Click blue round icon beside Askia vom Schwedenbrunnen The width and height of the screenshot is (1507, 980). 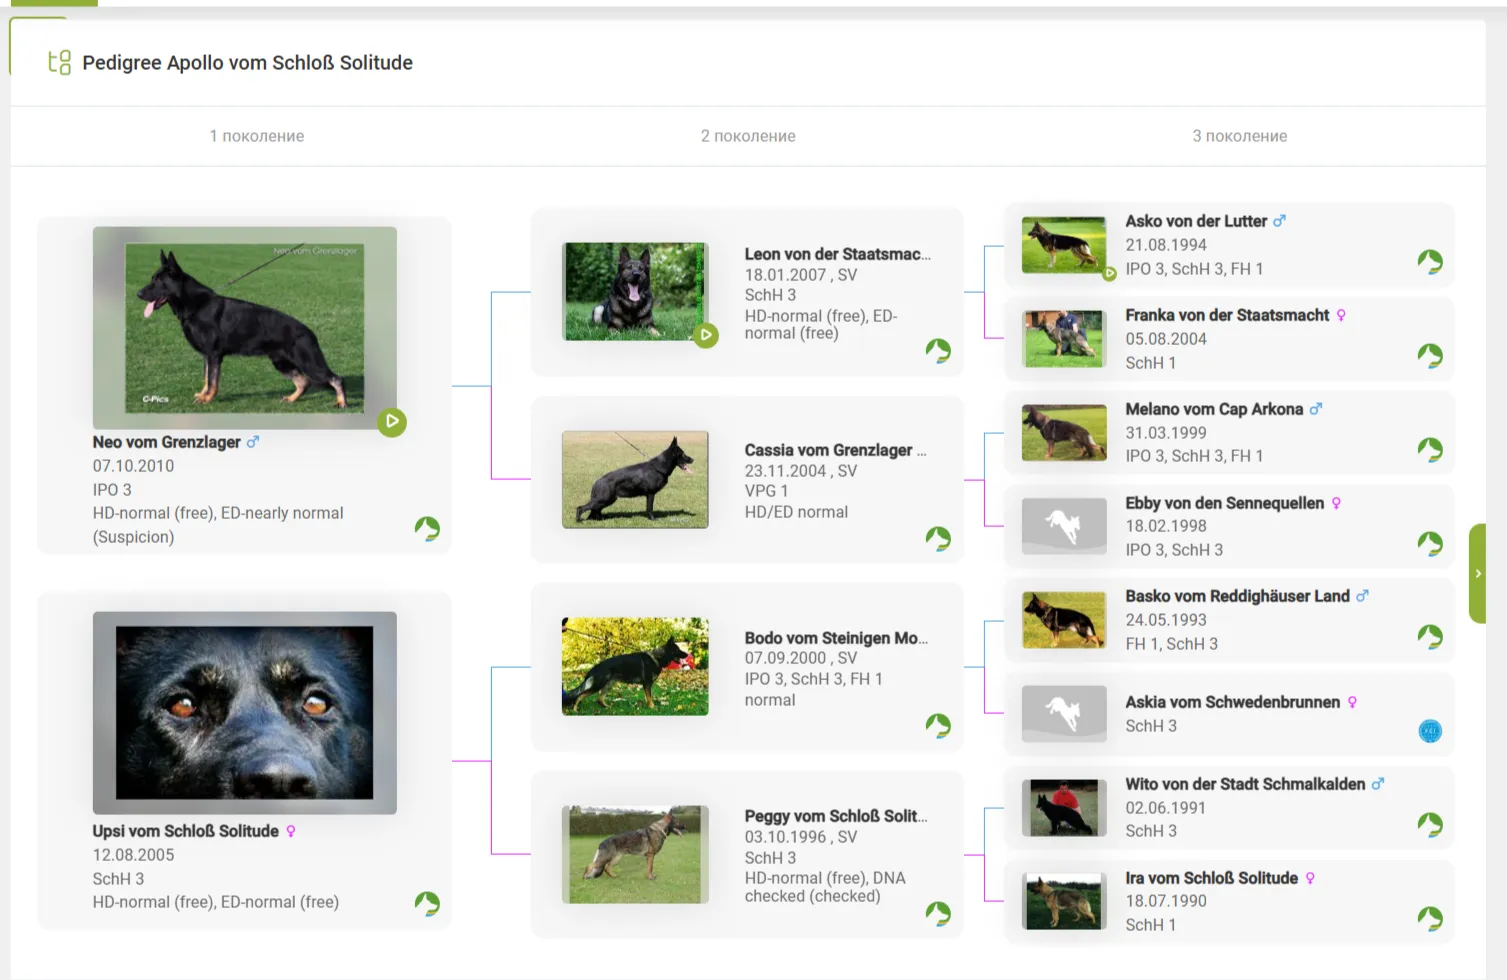click(x=1430, y=731)
